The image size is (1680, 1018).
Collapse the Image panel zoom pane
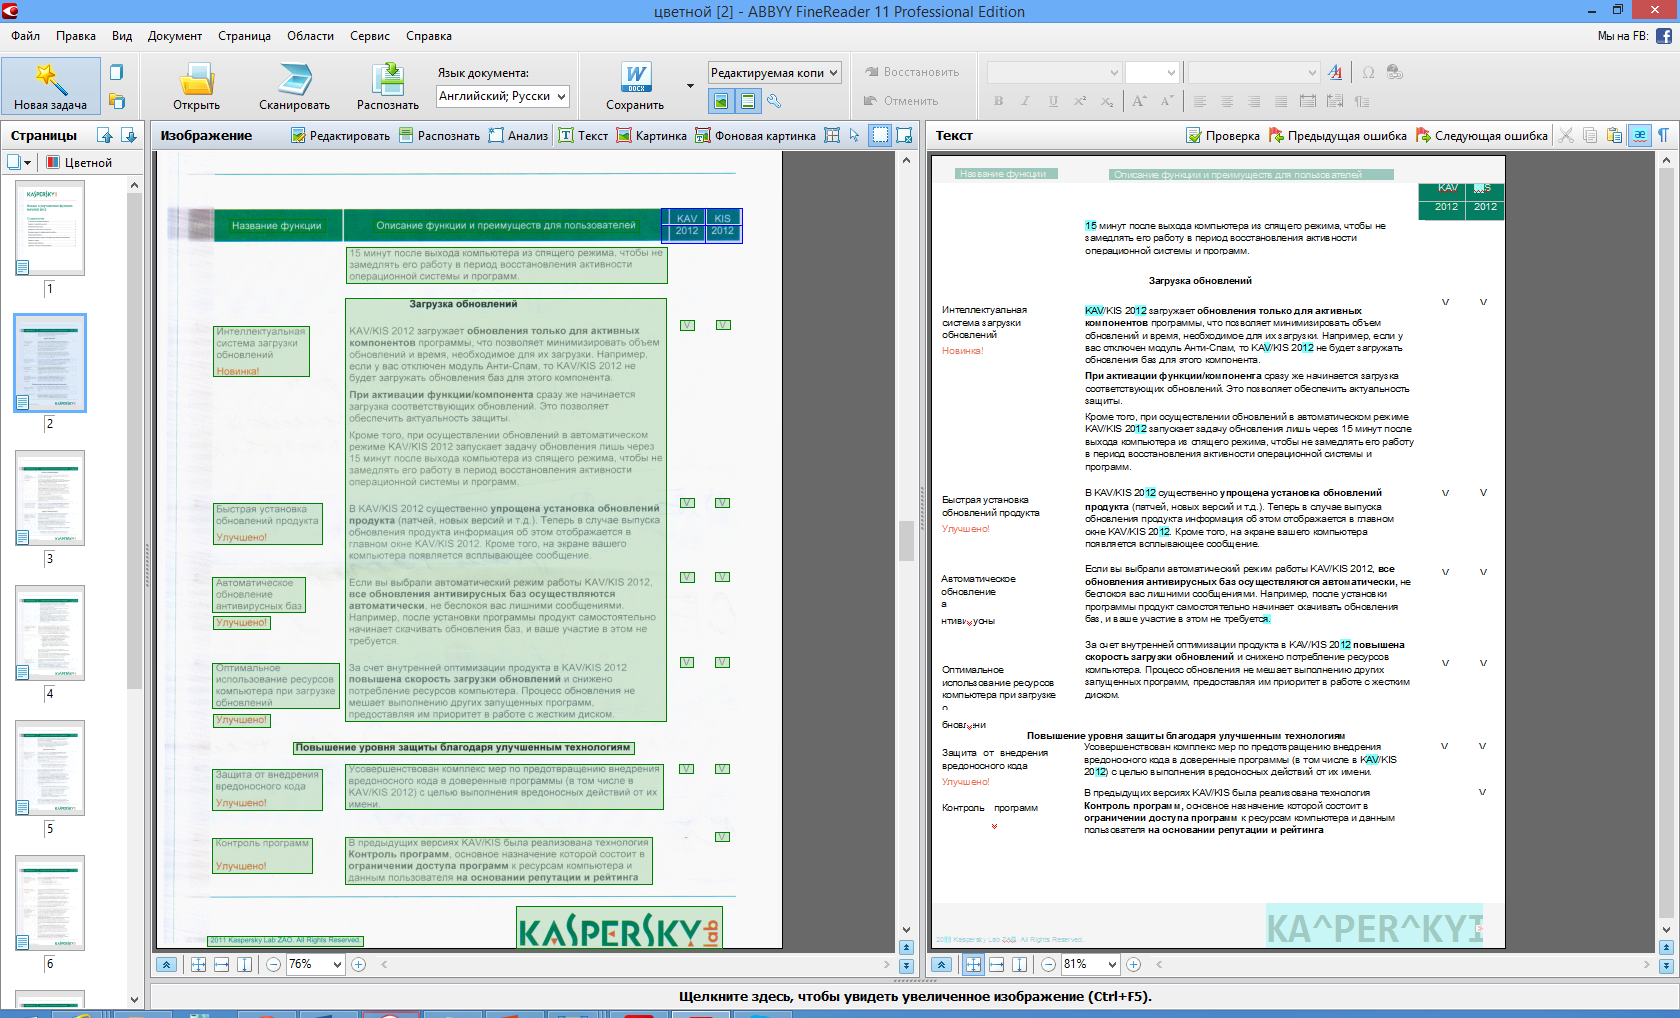(x=167, y=965)
